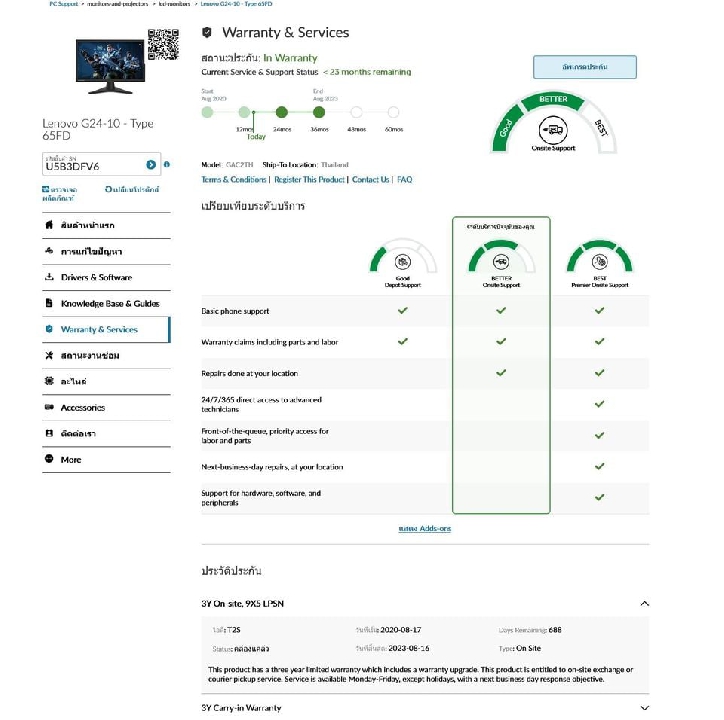Click the 60mos timeline marker

coord(393,112)
